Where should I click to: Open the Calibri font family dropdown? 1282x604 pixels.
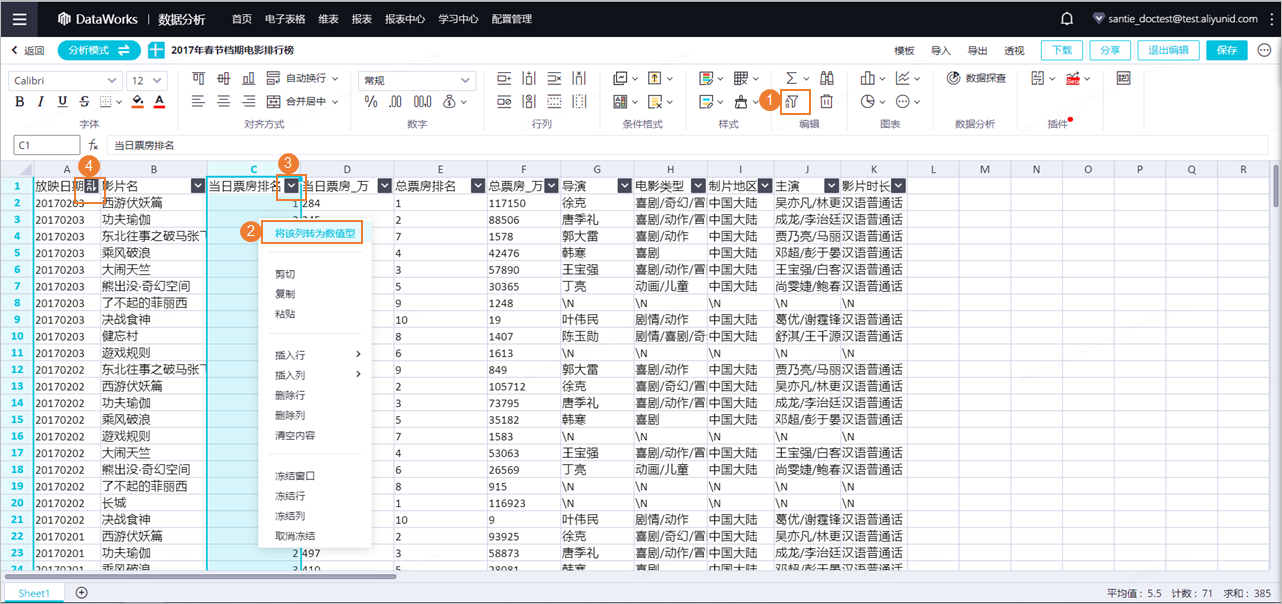[65, 80]
